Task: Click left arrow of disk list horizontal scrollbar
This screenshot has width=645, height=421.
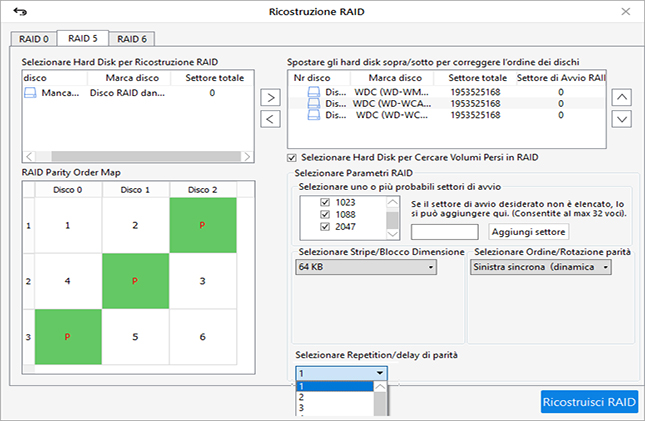Action: coord(29,156)
